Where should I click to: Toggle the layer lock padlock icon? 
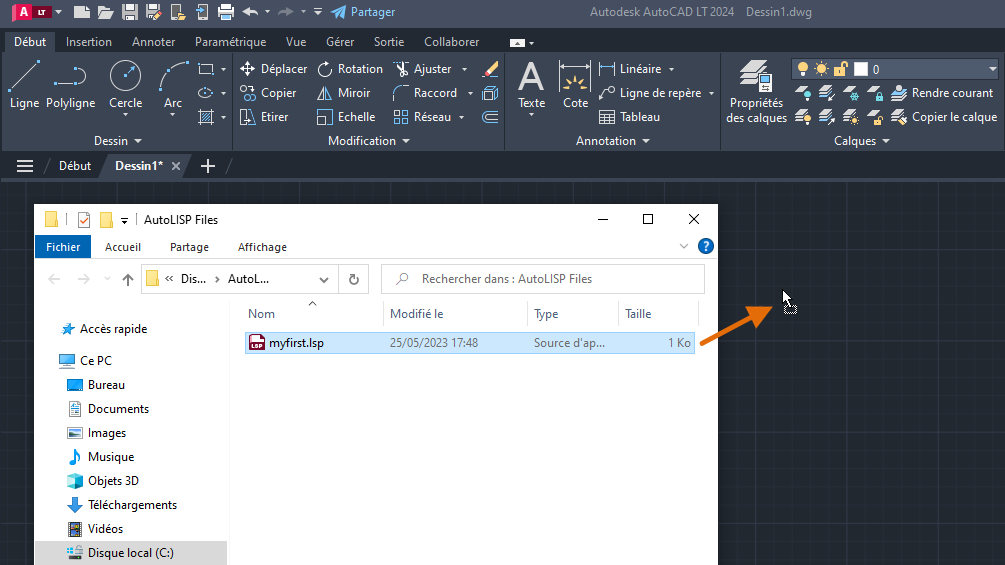(x=841, y=69)
